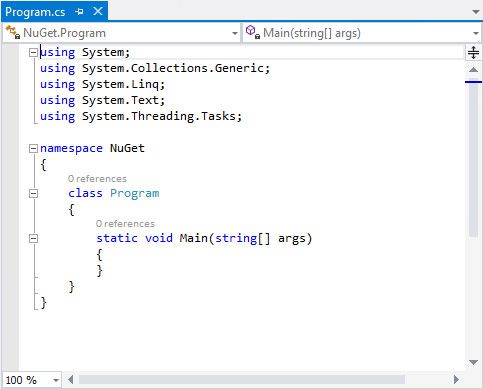Close the Program.cs tab
Viewport: 483px width, 389px height.
[x=98, y=12]
